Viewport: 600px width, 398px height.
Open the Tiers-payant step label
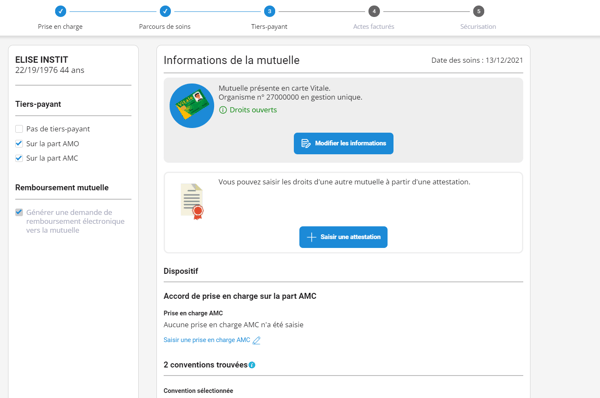pyautogui.click(x=269, y=26)
